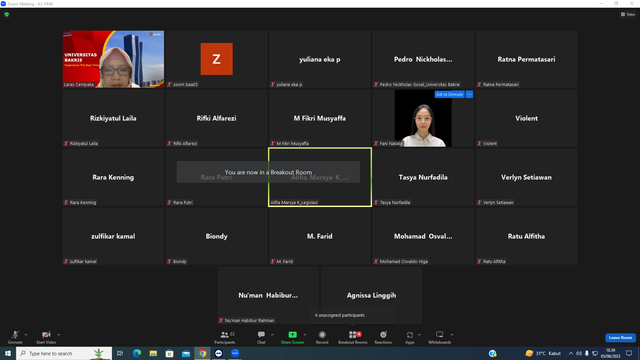Open Breakout Rooms manager
This screenshot has width=640, height=360.
pos(353,338)
